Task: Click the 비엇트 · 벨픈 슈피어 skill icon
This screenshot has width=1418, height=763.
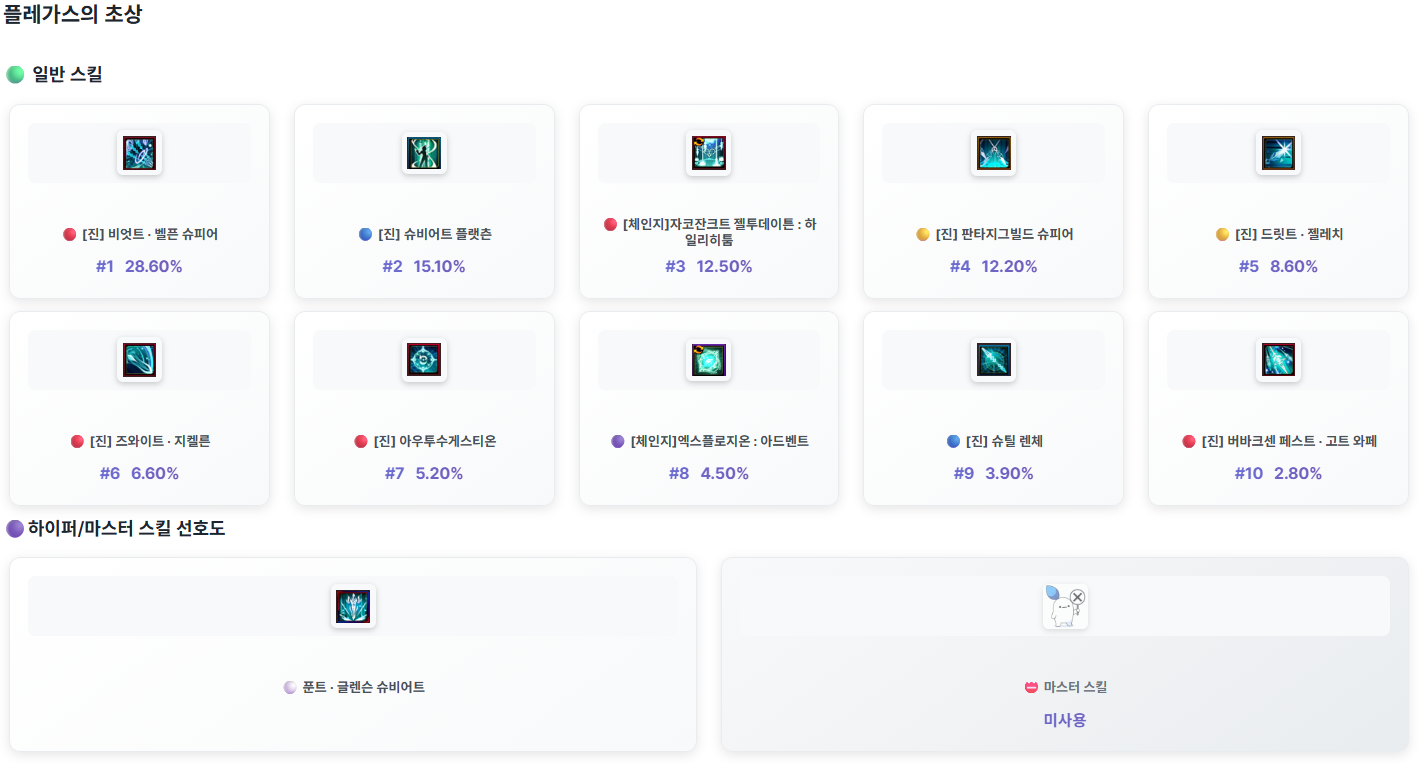Action: coord(139,153)
